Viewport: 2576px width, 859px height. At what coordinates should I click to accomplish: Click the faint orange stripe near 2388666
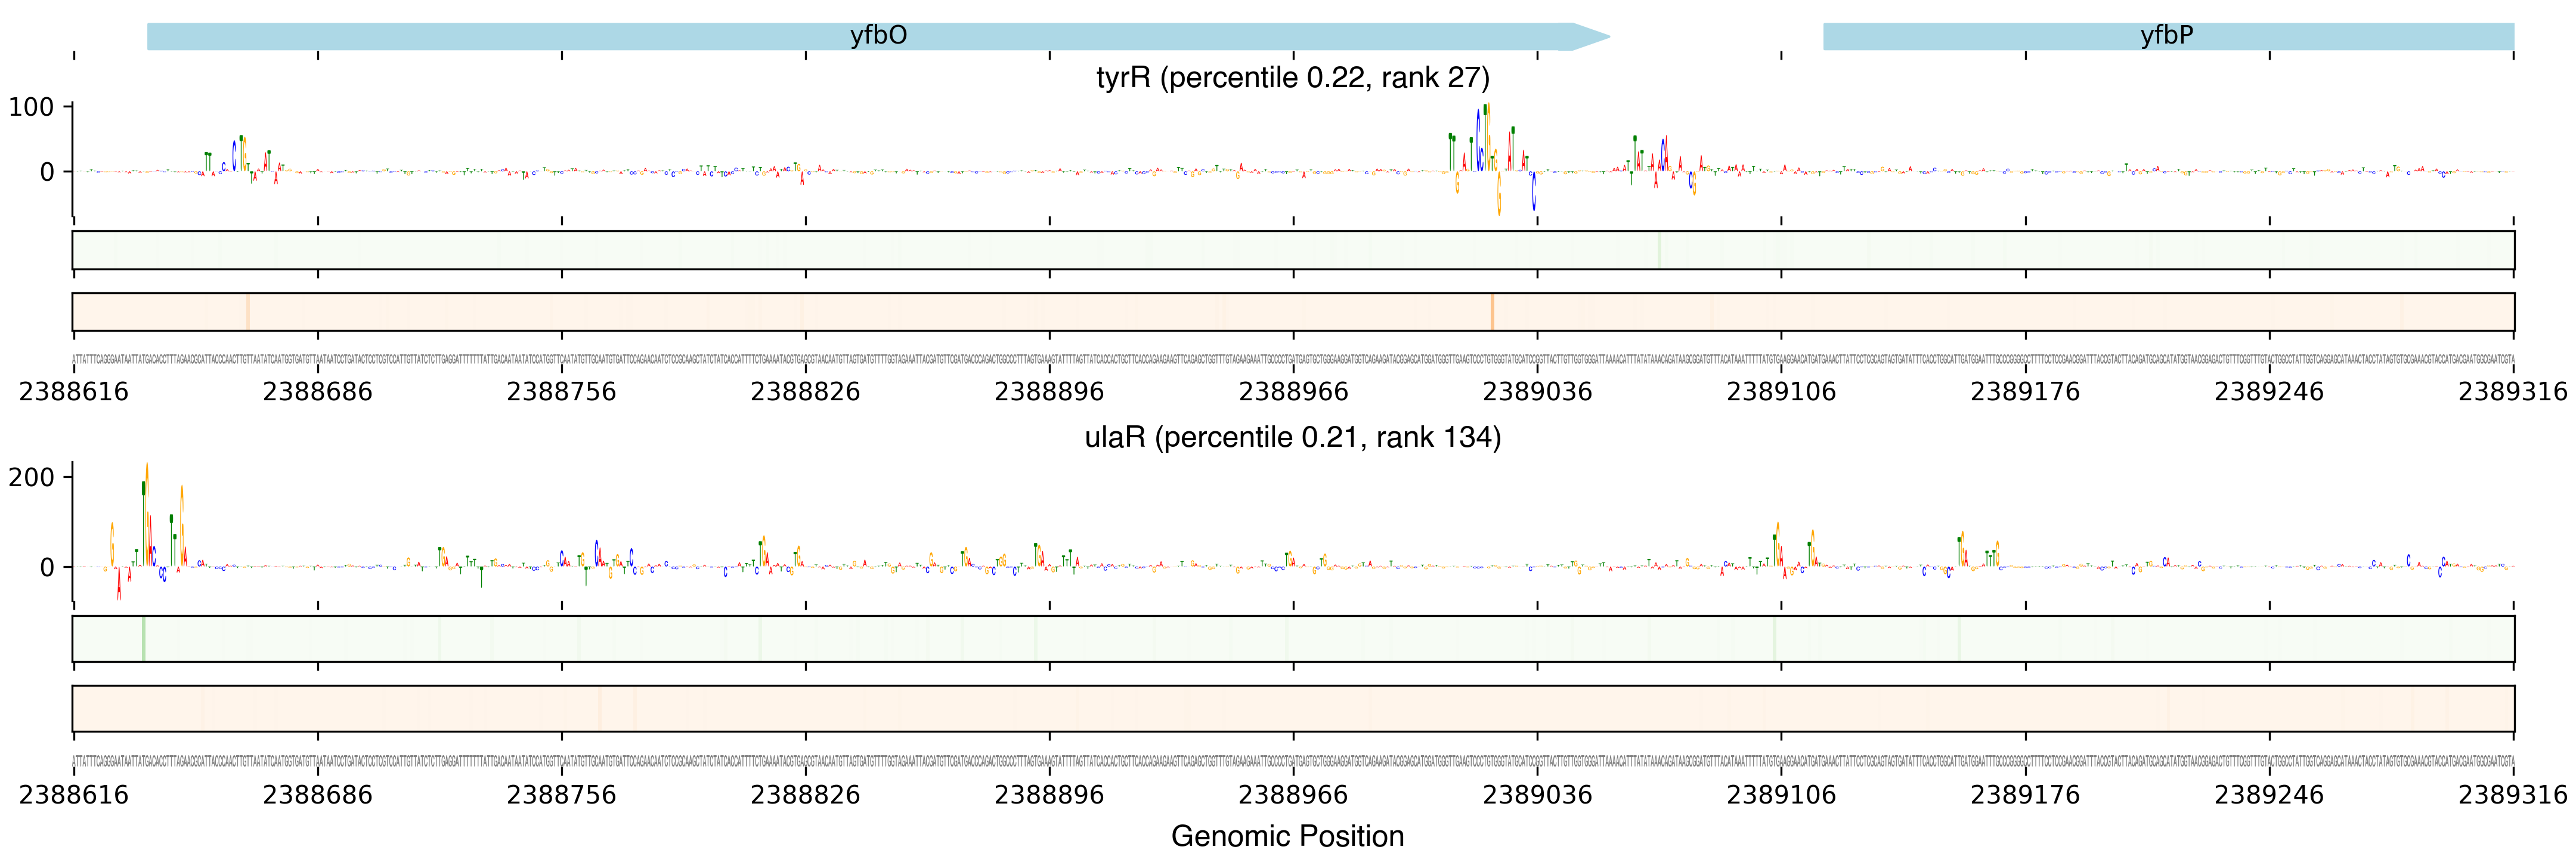tap(247, 312)
